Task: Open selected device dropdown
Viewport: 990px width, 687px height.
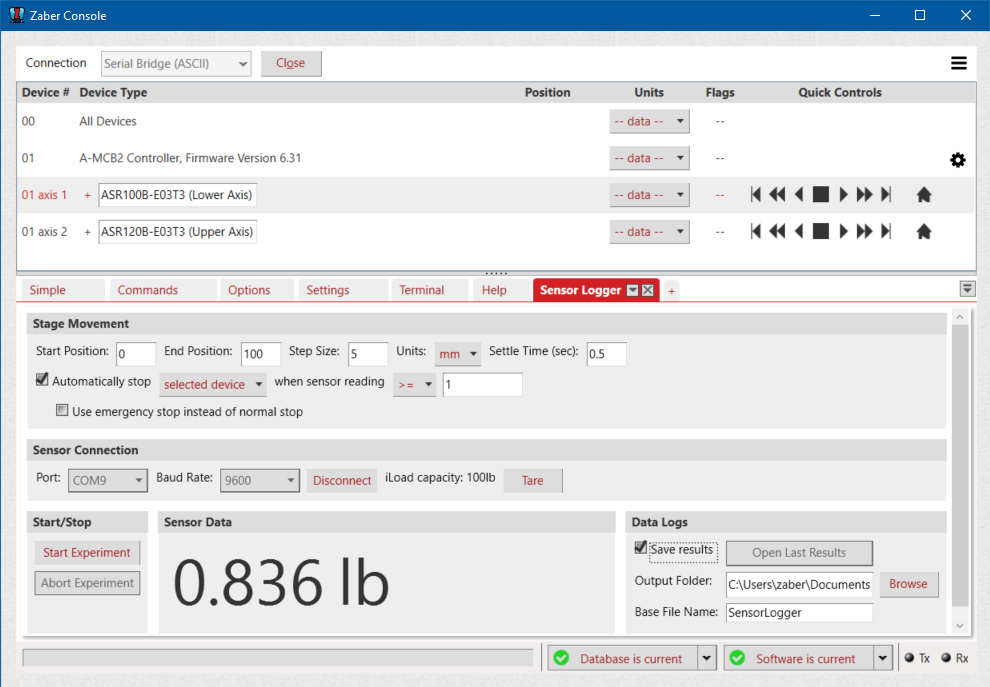Action: click(213, 384)
